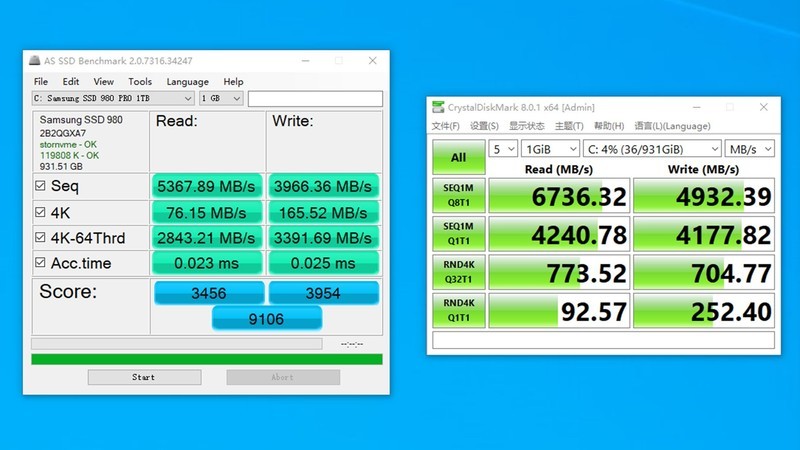Click the SEQ1M Q1T1 write value 4177.82
The height and width of the screenshot is (450, 800).
(704, 234)
